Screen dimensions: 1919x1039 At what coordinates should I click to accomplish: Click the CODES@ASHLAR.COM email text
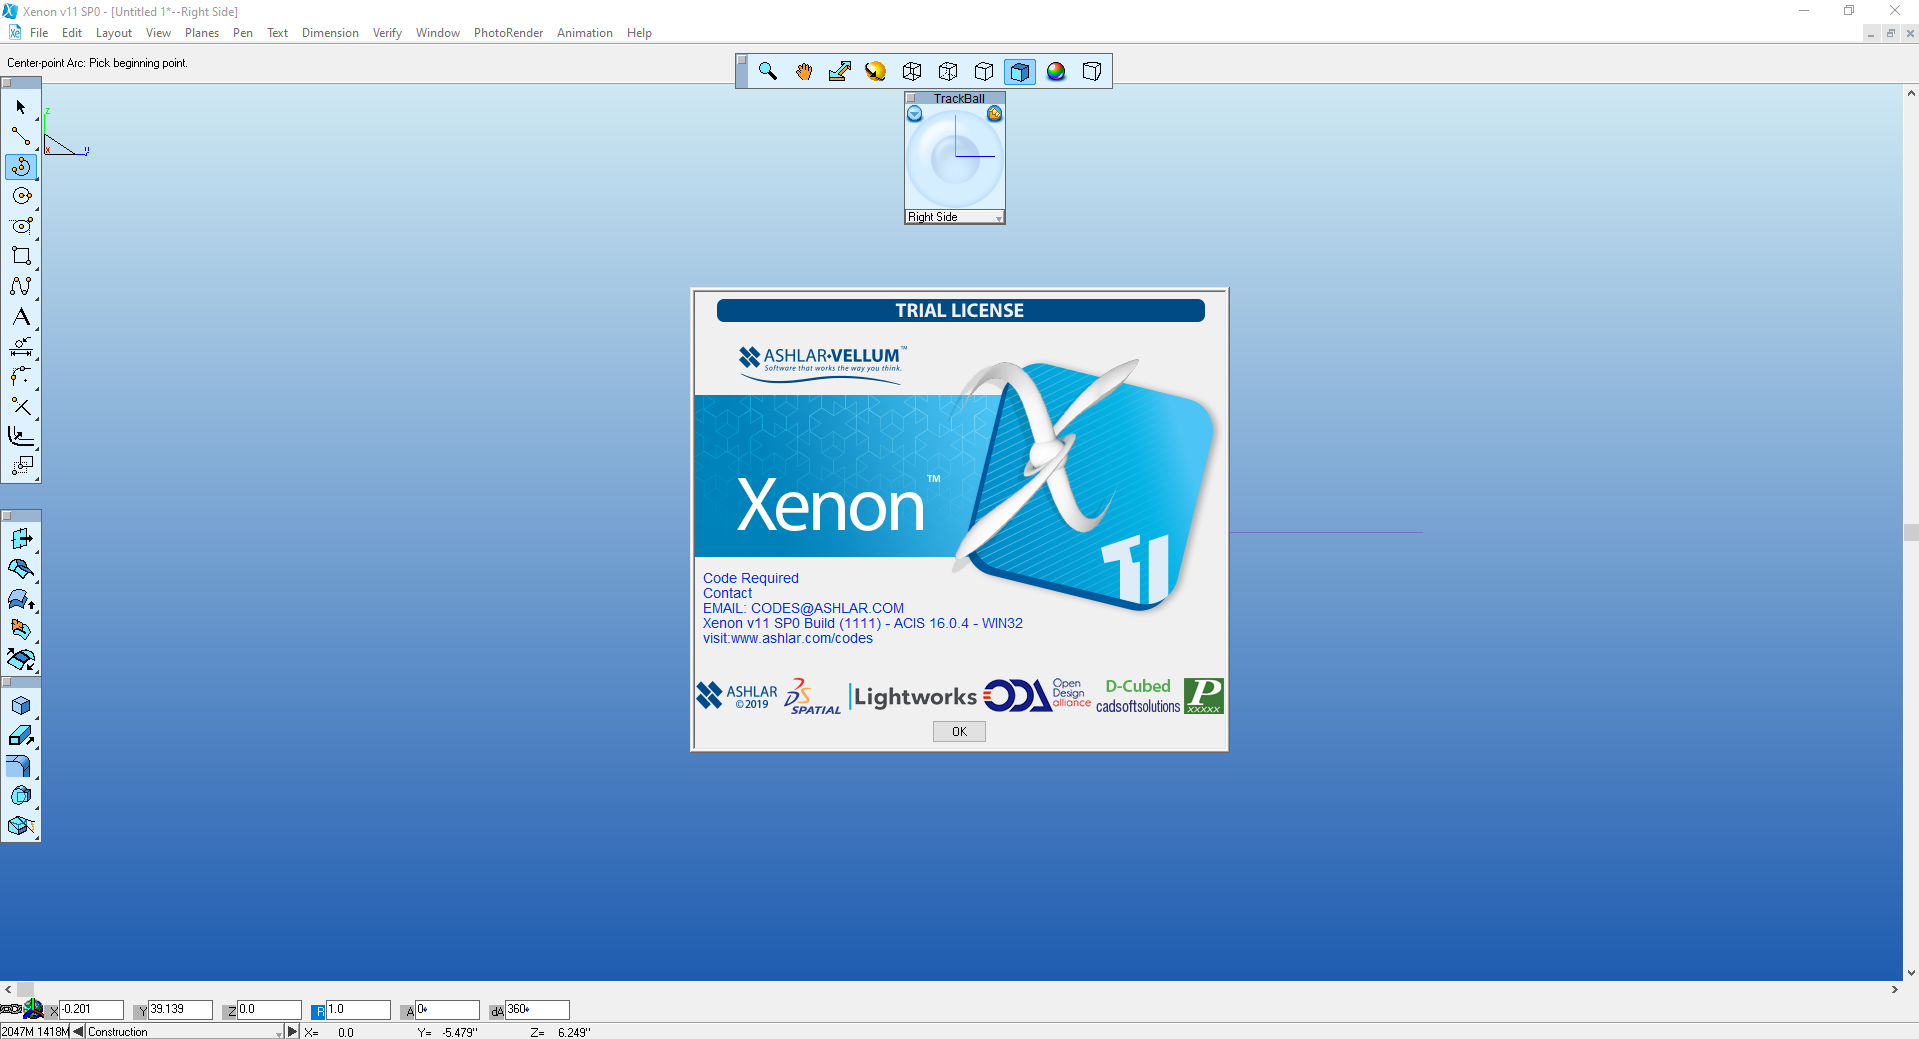click(827, 608)
